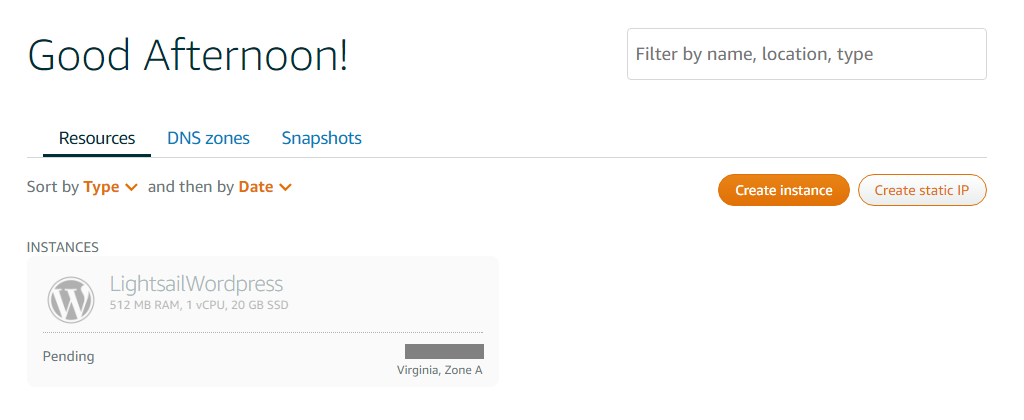
Task: Click the 'and then by' label text
Action: tap(191, 187)
